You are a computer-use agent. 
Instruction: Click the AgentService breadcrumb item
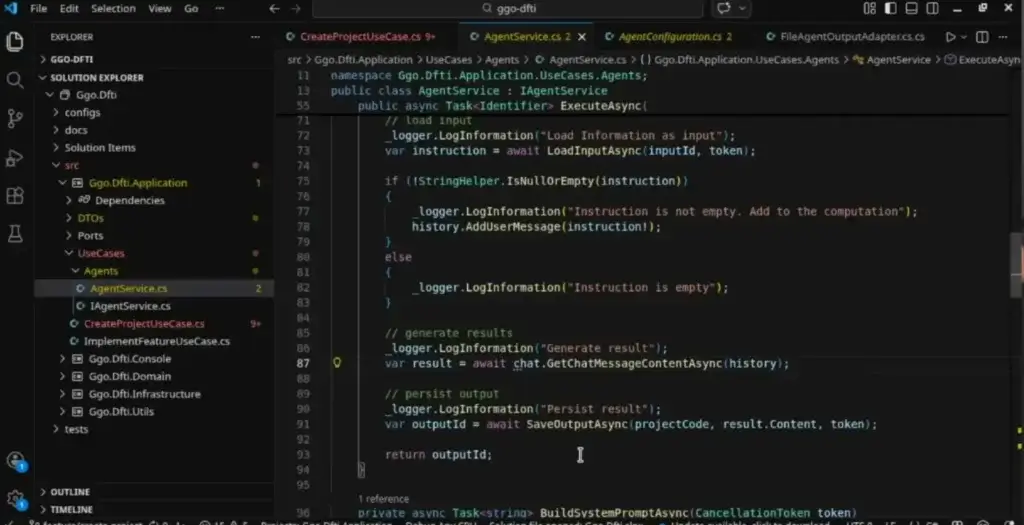pos(897,60)
